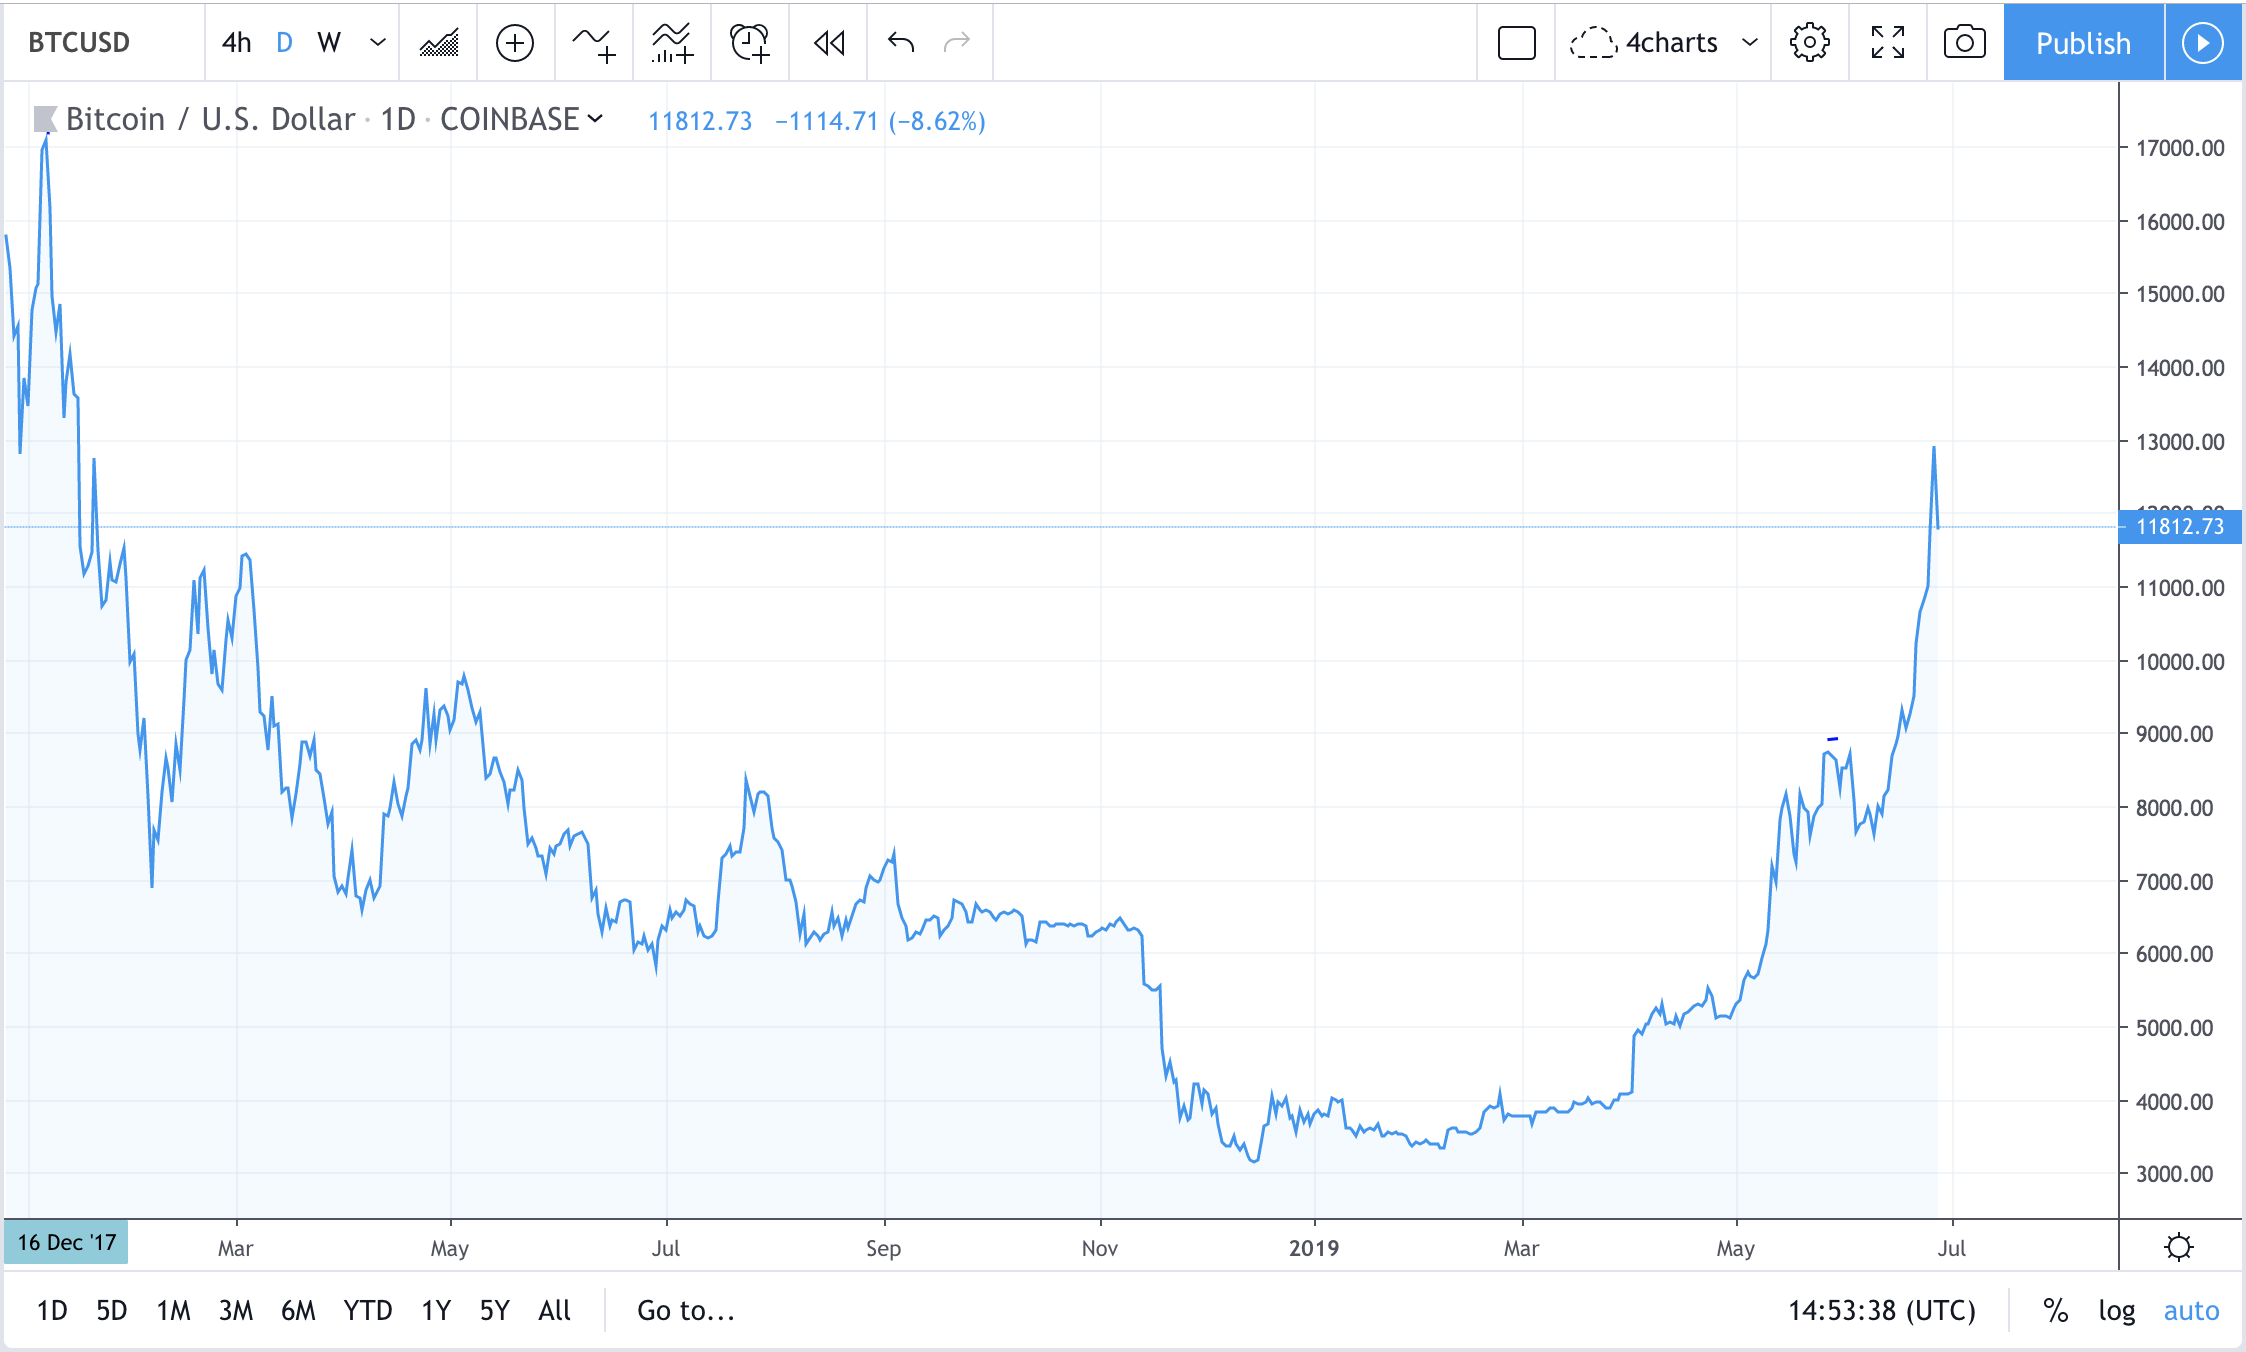
Task: Set range to 1M
Action: pos(173,1310)
